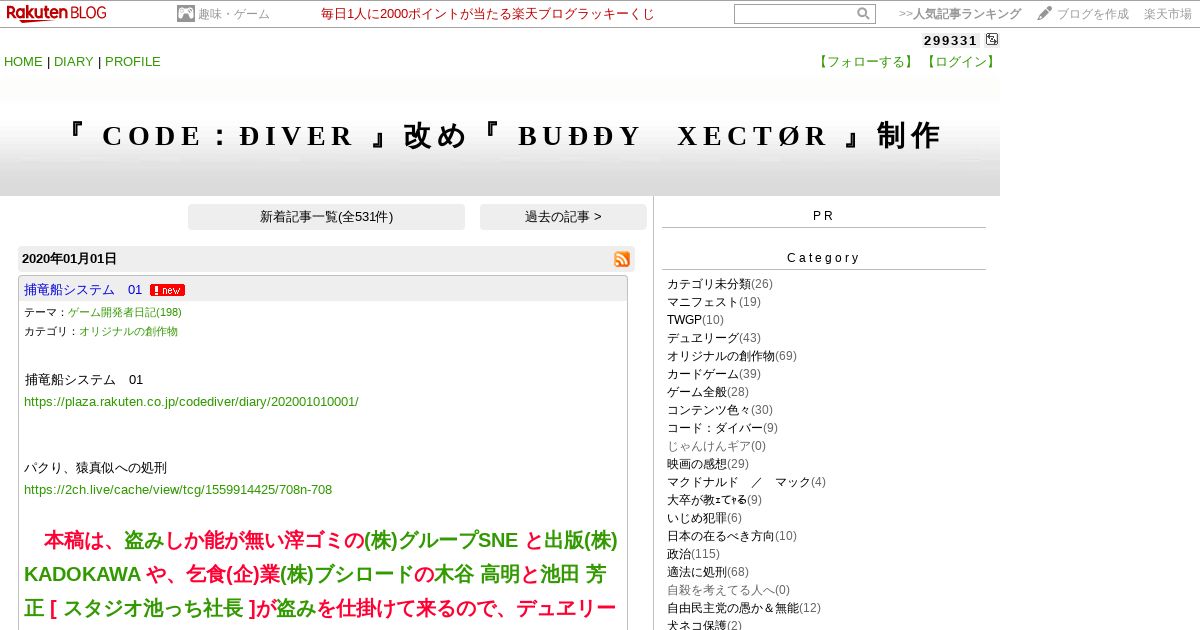Click the P R section heading
This screenshot has height=630, width=1200.
(x=823, y=216)
